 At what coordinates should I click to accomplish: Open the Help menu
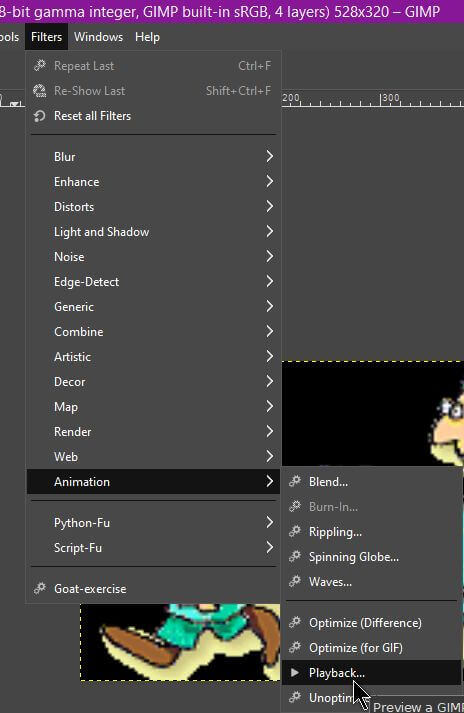(x=147, y=37)
